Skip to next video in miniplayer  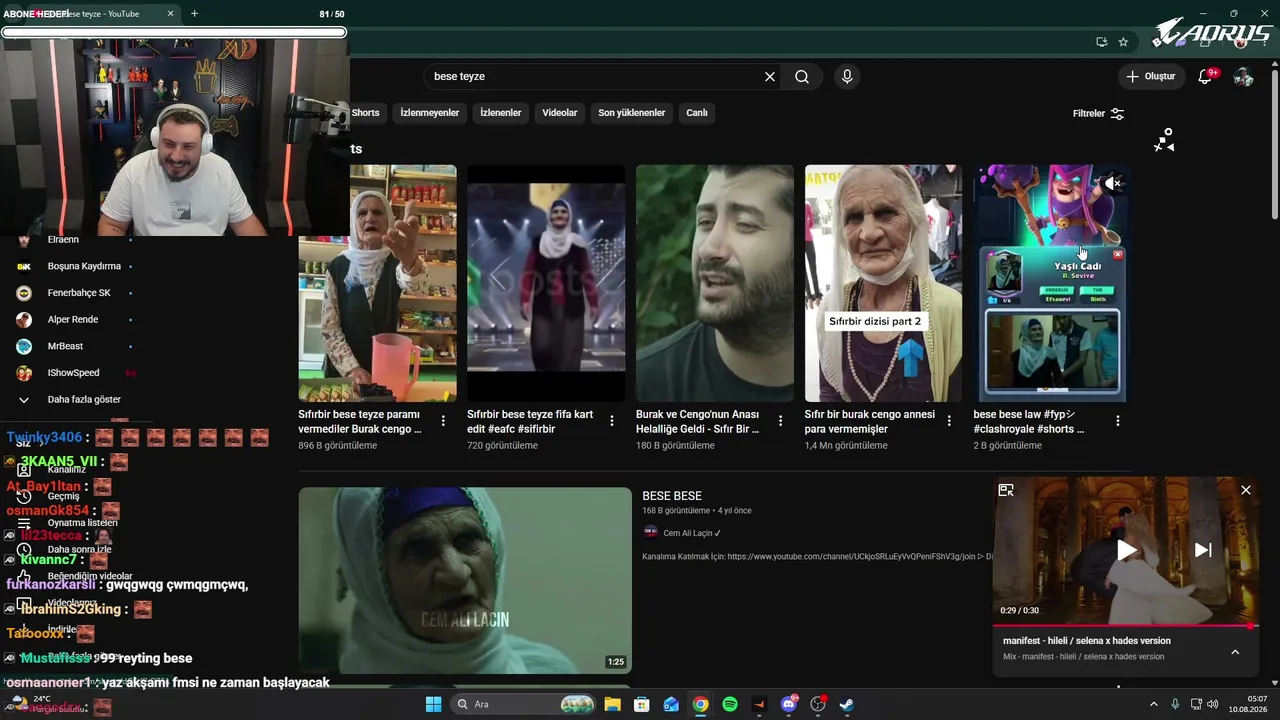1203,550
